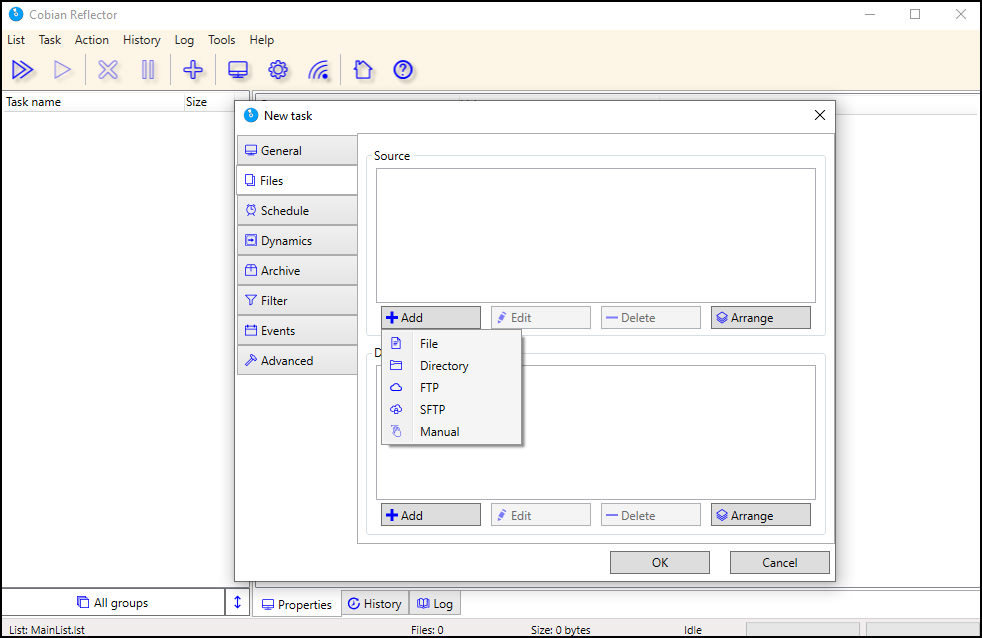Run all tasks with double-arrow toolbar icon
The height and width of the screenshot is (638, 982).
23,69
